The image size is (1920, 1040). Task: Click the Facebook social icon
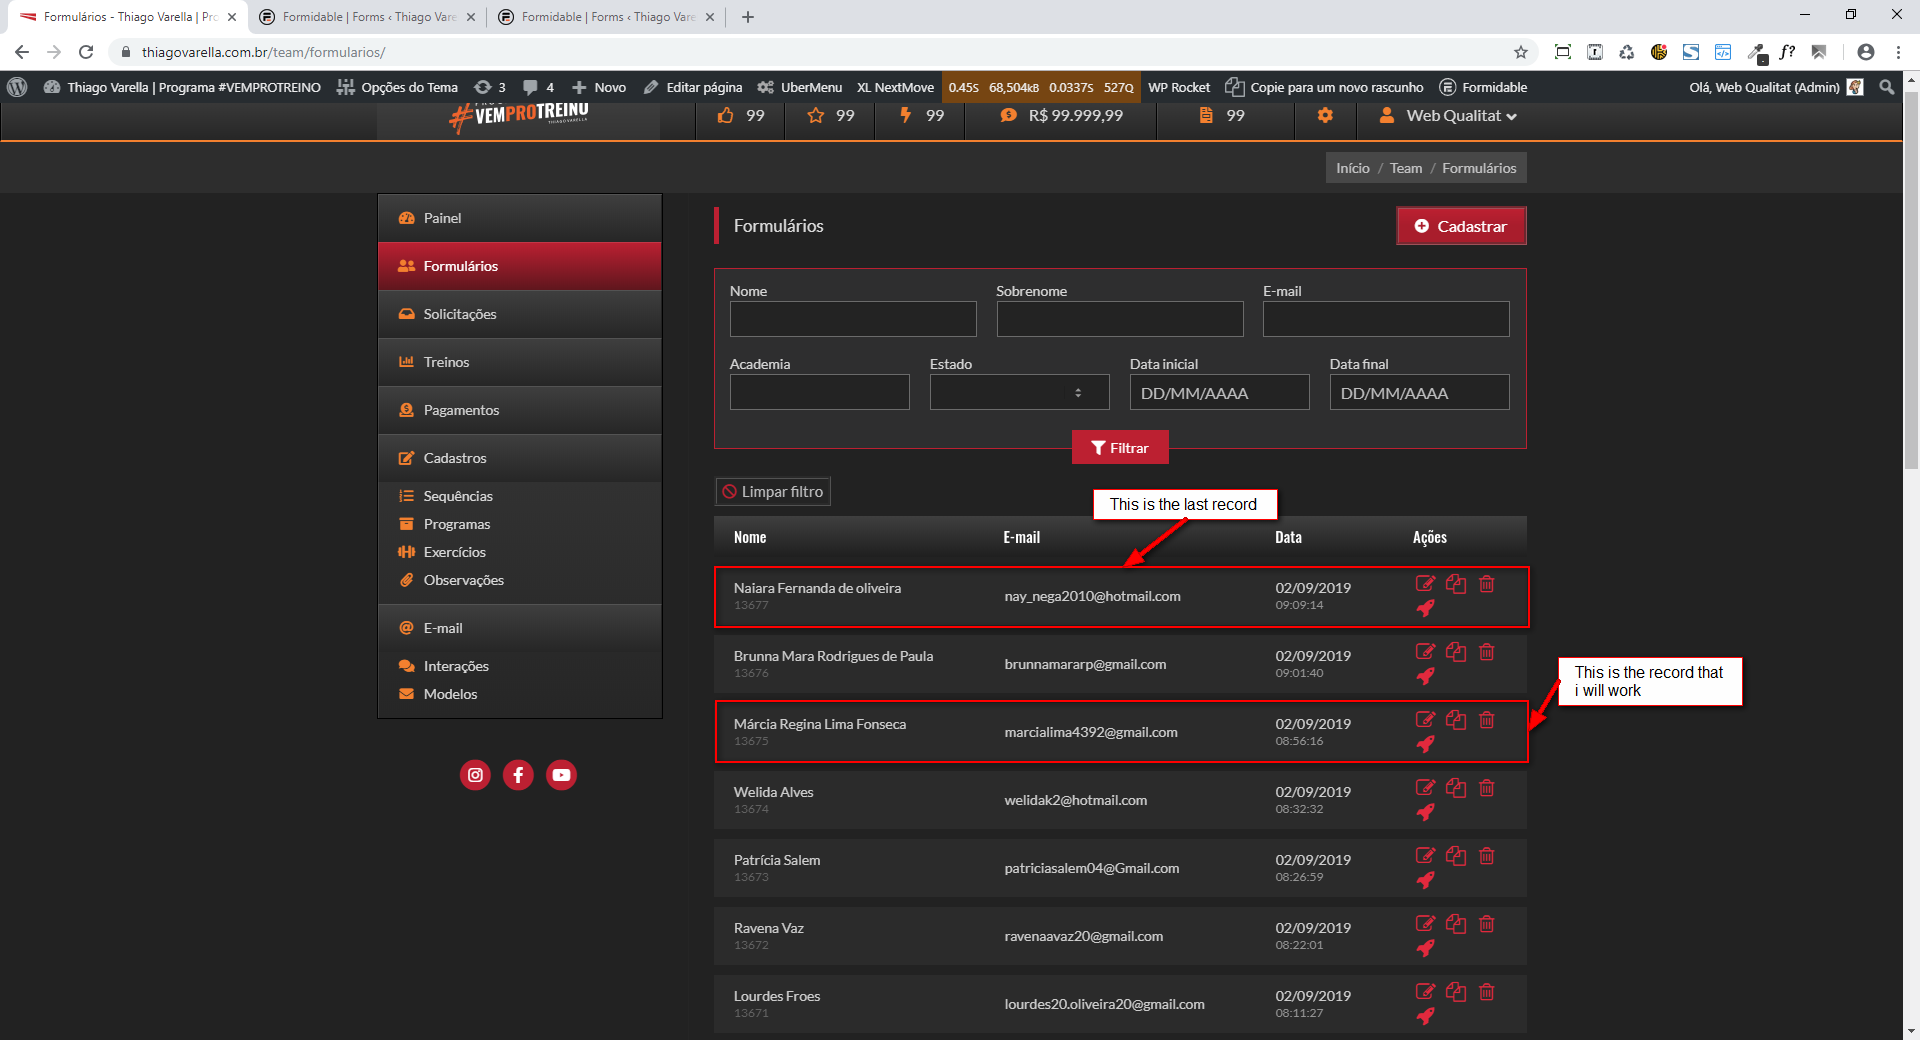coord(518,775)
